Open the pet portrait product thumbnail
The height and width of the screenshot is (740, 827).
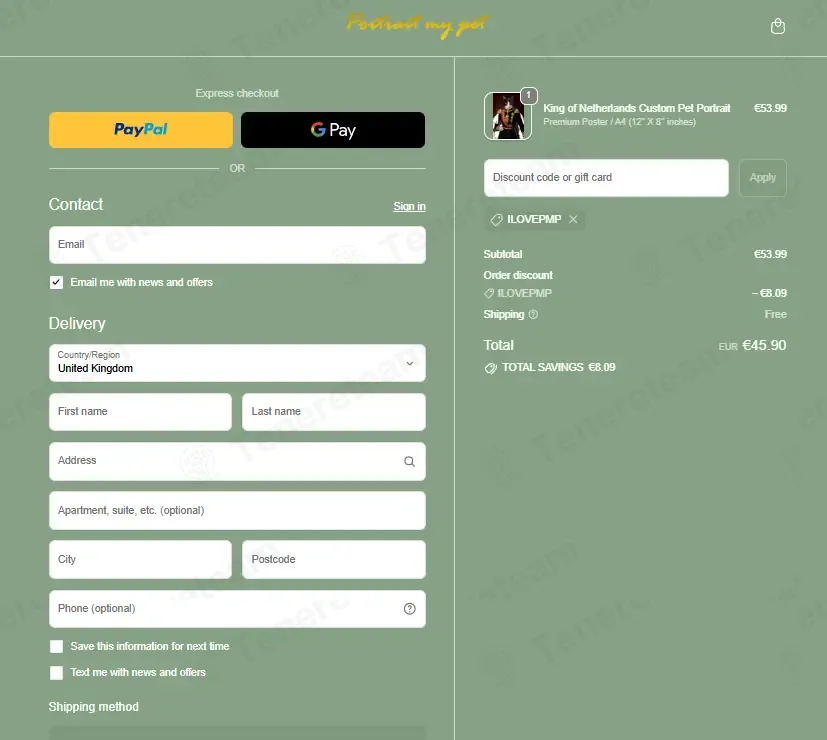pos(507,116)
